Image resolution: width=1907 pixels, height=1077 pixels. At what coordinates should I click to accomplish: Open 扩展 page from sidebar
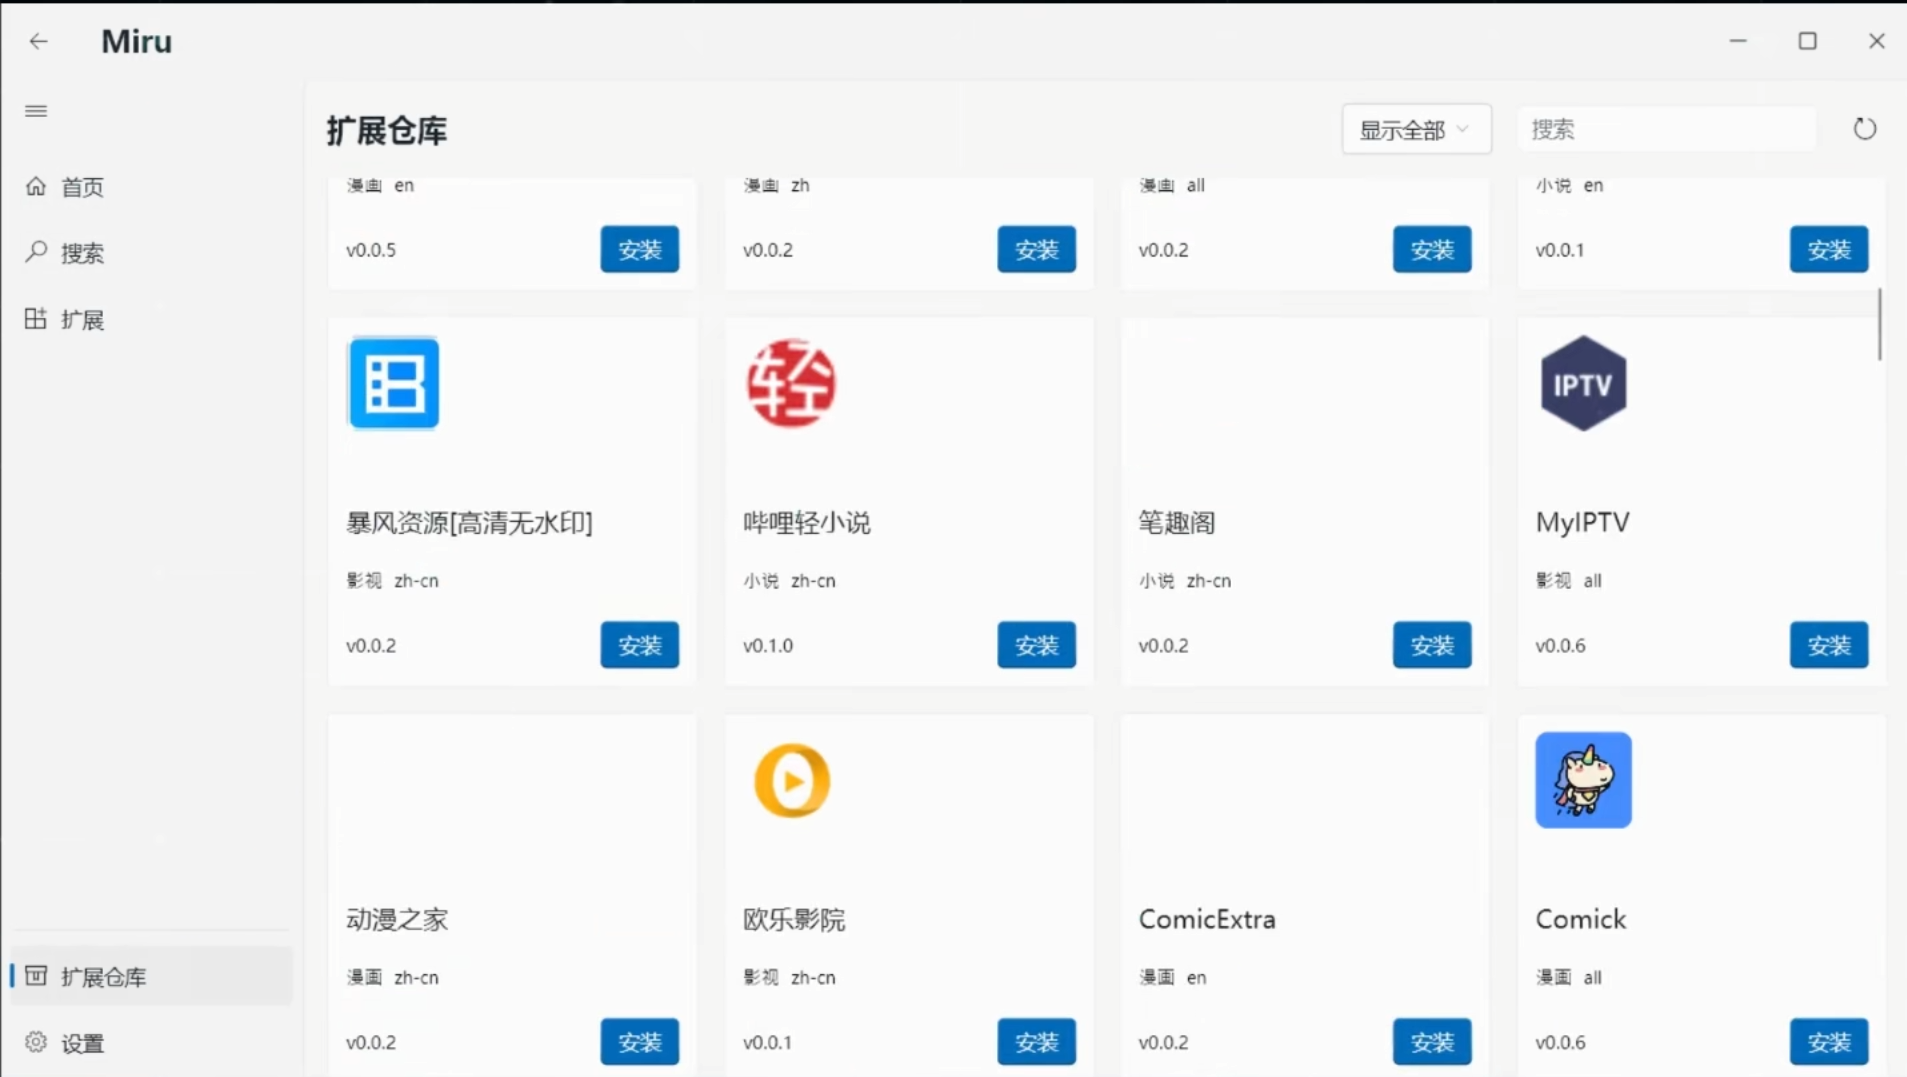point(82,320)
